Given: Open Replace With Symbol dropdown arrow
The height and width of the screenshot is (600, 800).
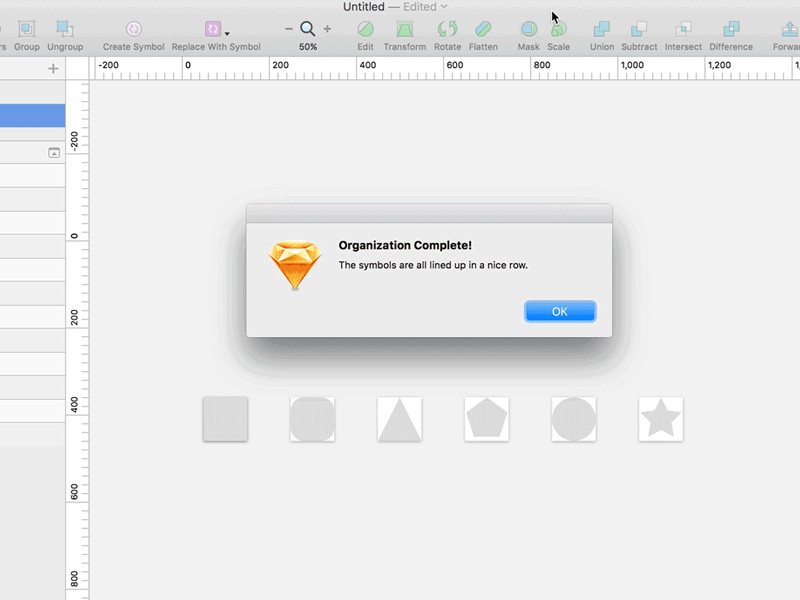Looking at the screenshot, I should [227, 34].
